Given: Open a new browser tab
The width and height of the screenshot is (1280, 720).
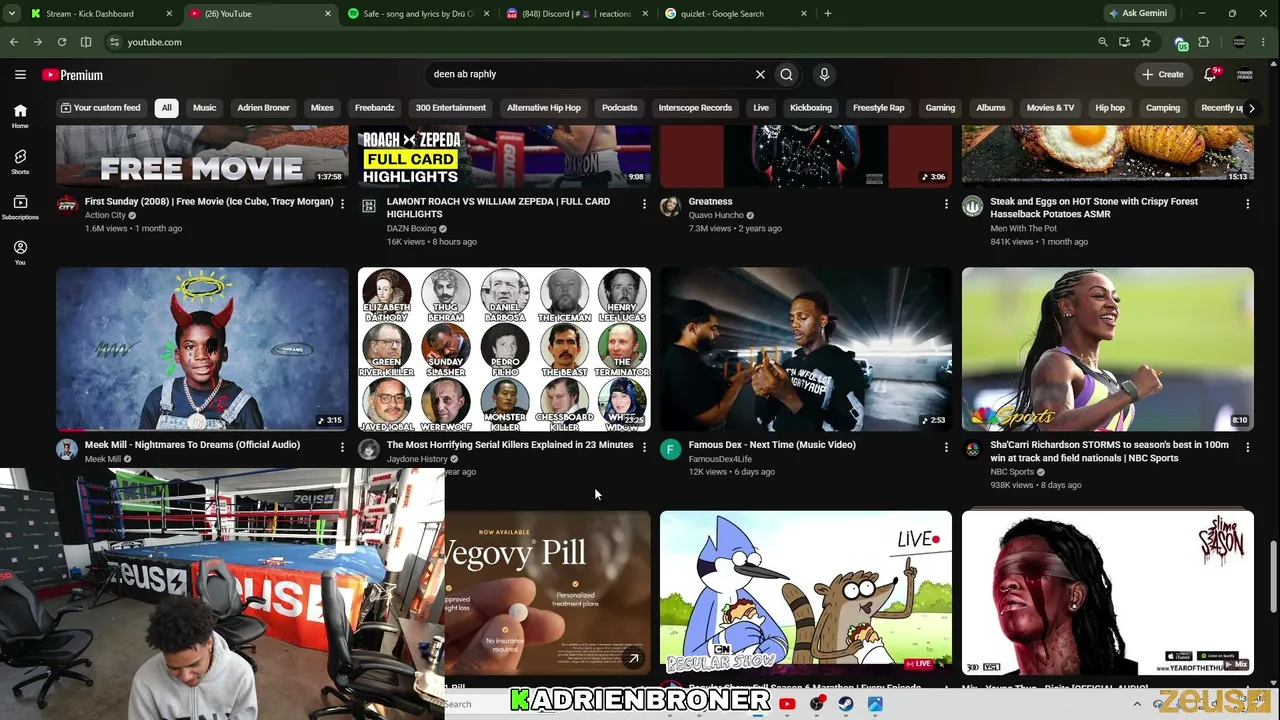Looking at the screenshot, I should (x=828, y=14).
